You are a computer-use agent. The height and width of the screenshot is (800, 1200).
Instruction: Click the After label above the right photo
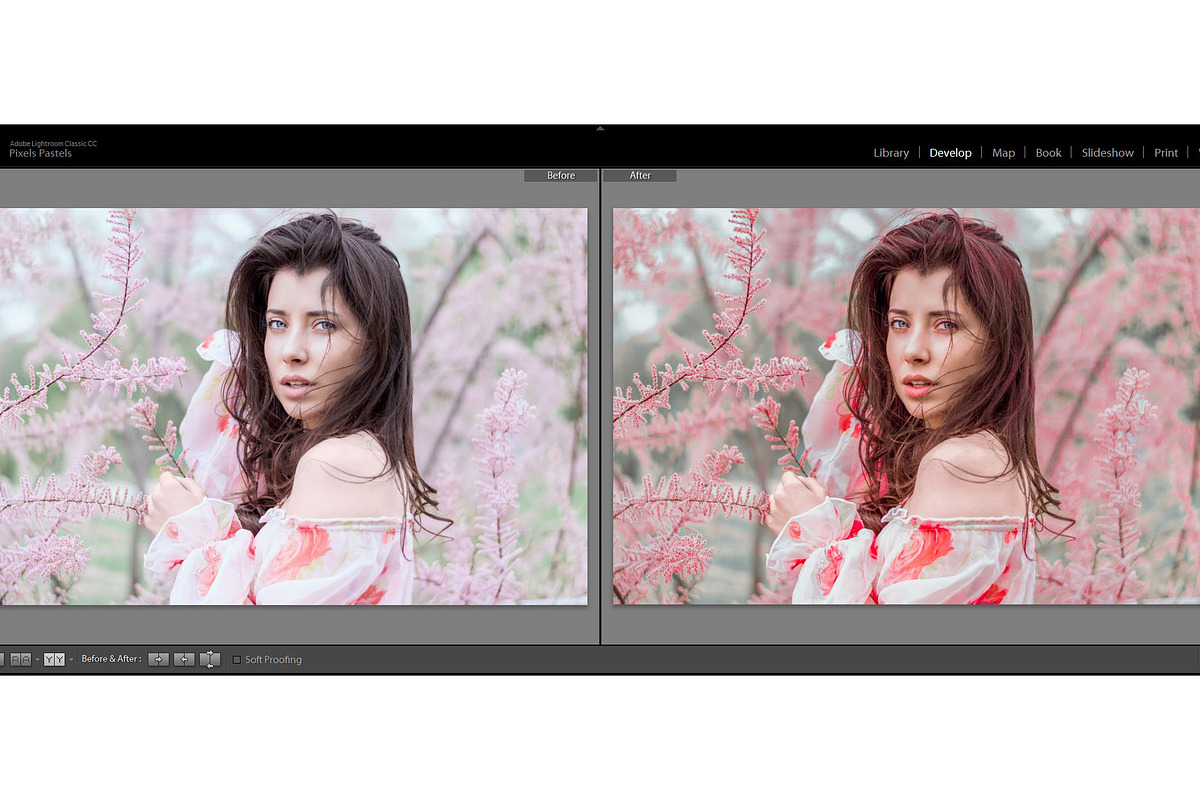click(x=640, y=176)
